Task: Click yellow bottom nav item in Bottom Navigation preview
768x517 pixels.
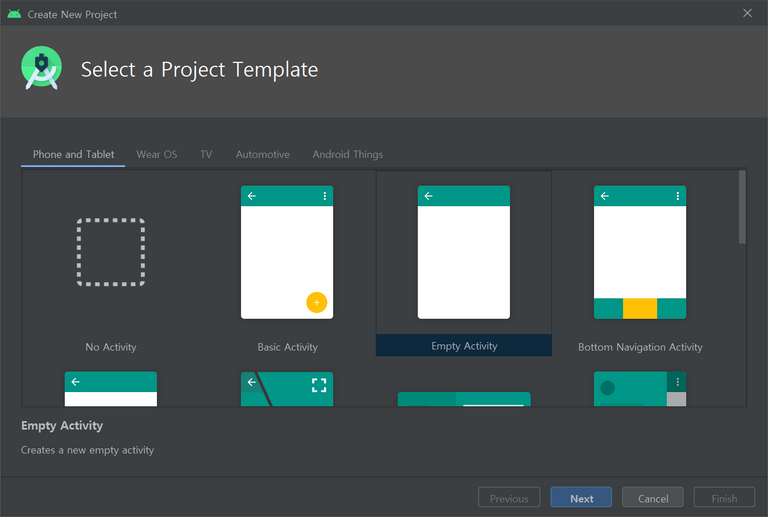Action: pyautogui.click(x=640, y=308)
